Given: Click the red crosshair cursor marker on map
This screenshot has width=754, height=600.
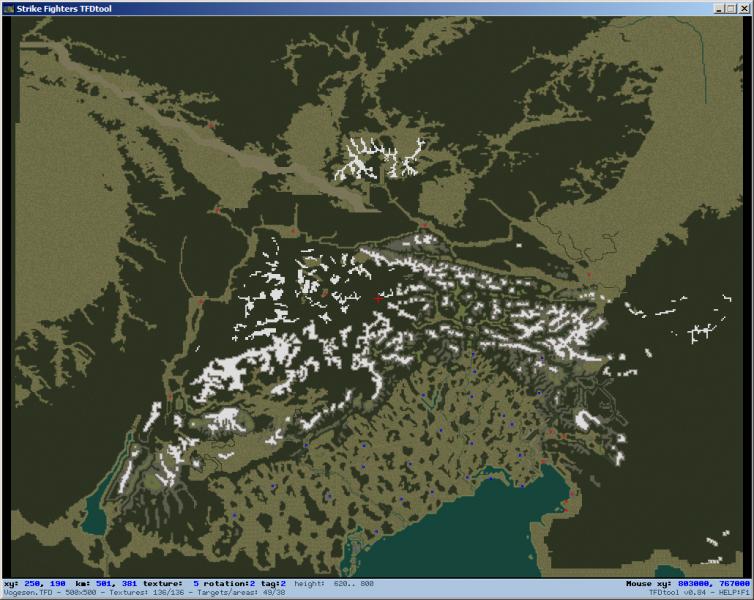Looking at the screenshot, I should [378, 299].
